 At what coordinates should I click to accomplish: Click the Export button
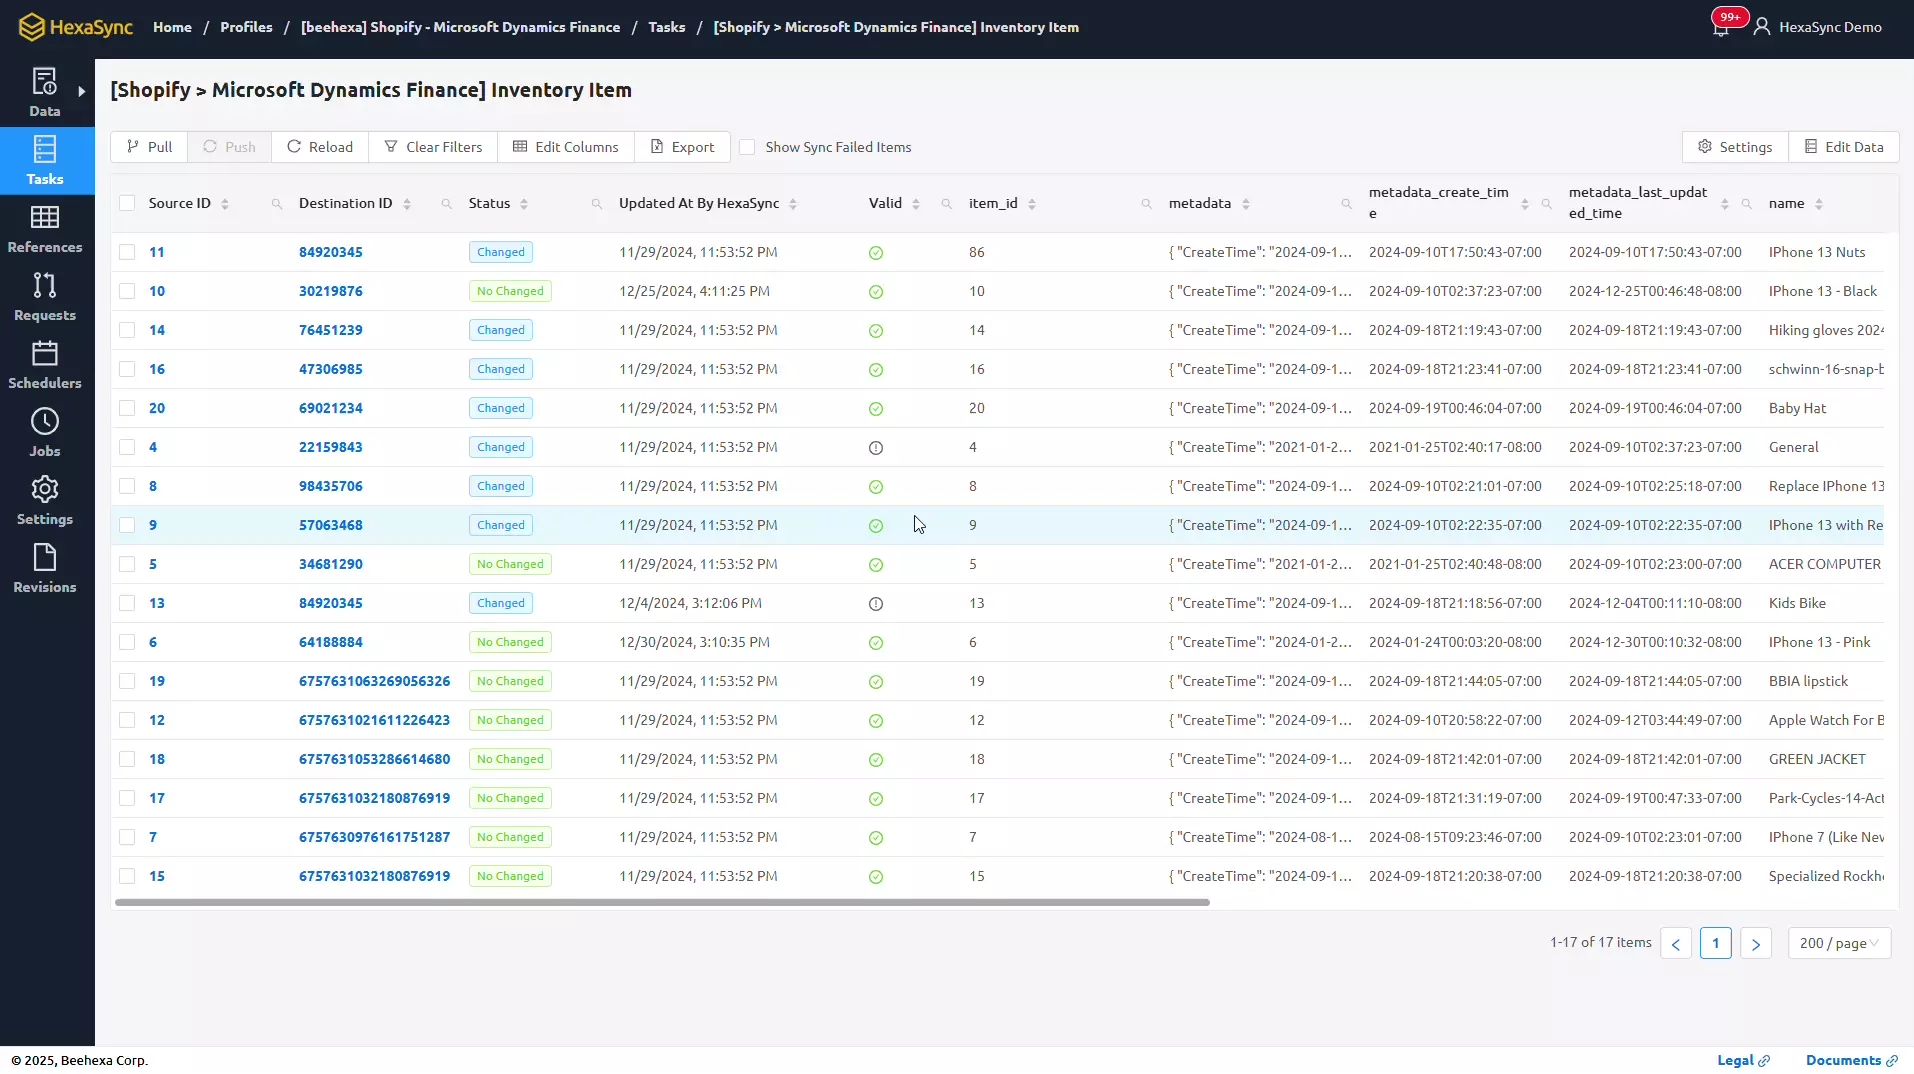tap(682, 147)
